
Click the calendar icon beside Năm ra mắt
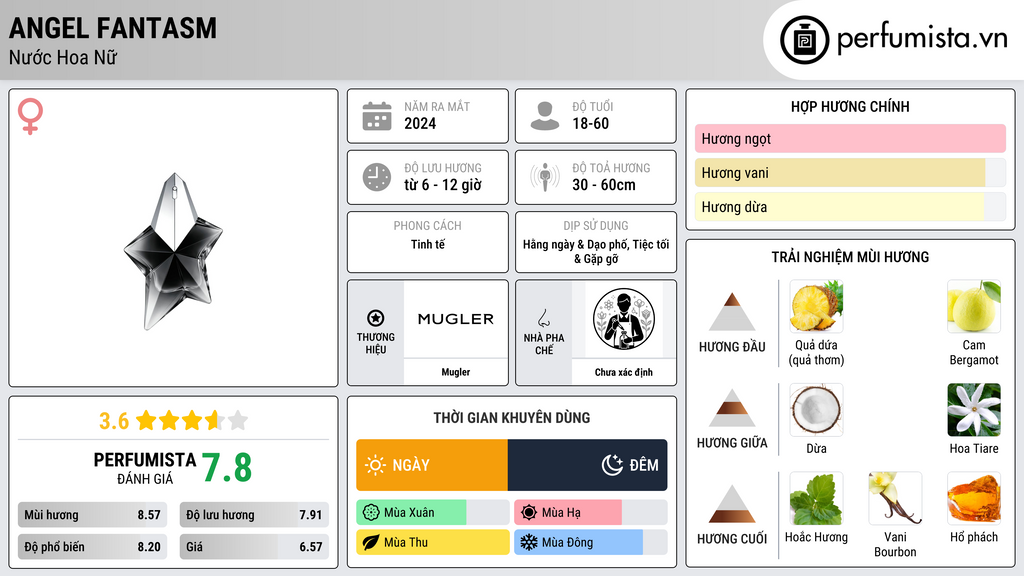377,116
